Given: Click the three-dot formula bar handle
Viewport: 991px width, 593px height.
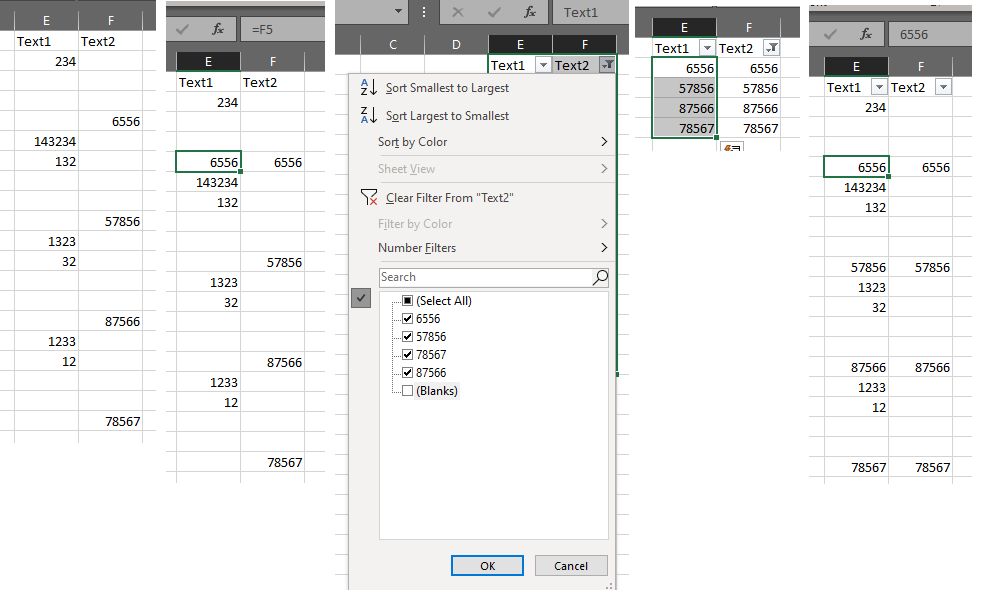Looking at the screenshot, I should point(423,12).
